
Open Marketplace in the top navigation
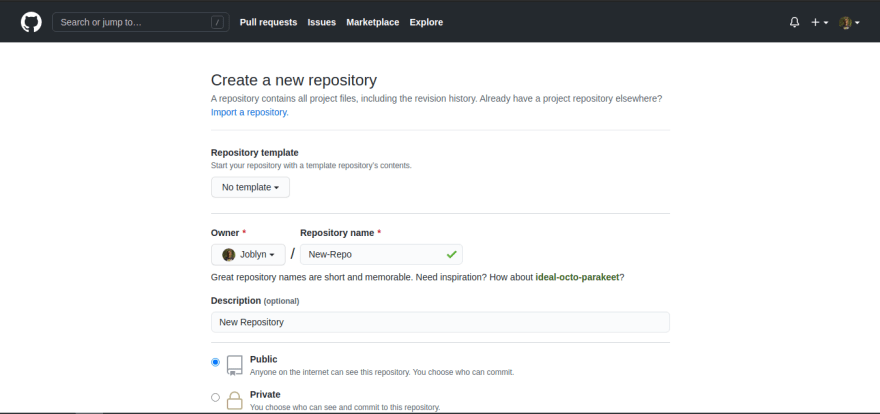[x=373, y=22]
